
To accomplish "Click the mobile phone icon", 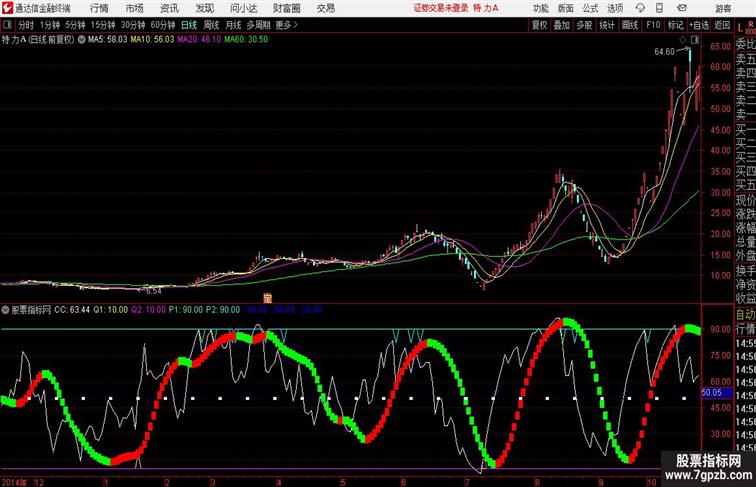I will click(659, 8).
